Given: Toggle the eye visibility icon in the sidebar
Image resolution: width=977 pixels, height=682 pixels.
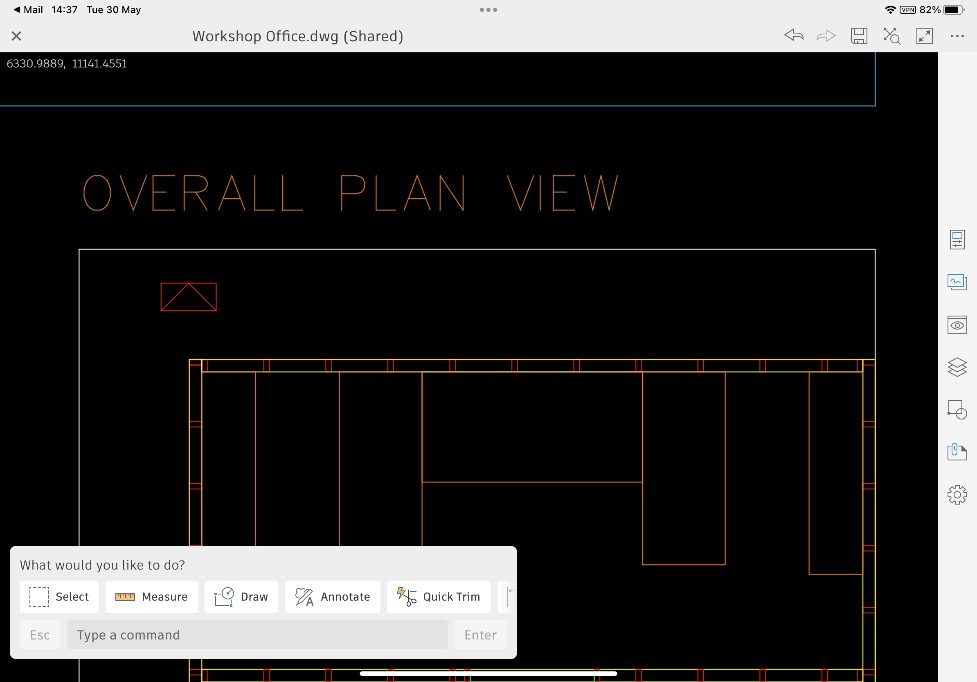Looking at the screenshot, I should 957,325.
